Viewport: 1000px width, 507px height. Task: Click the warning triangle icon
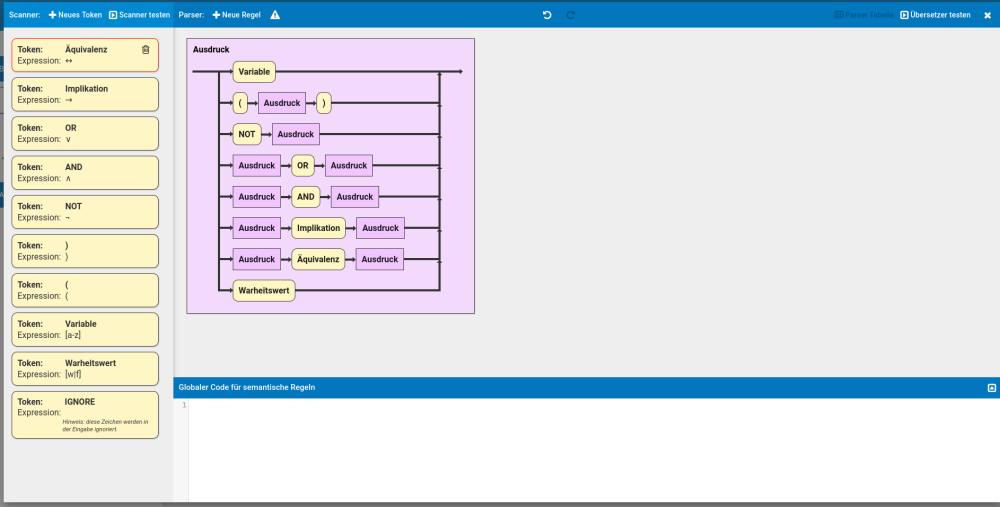click(275, 15)
